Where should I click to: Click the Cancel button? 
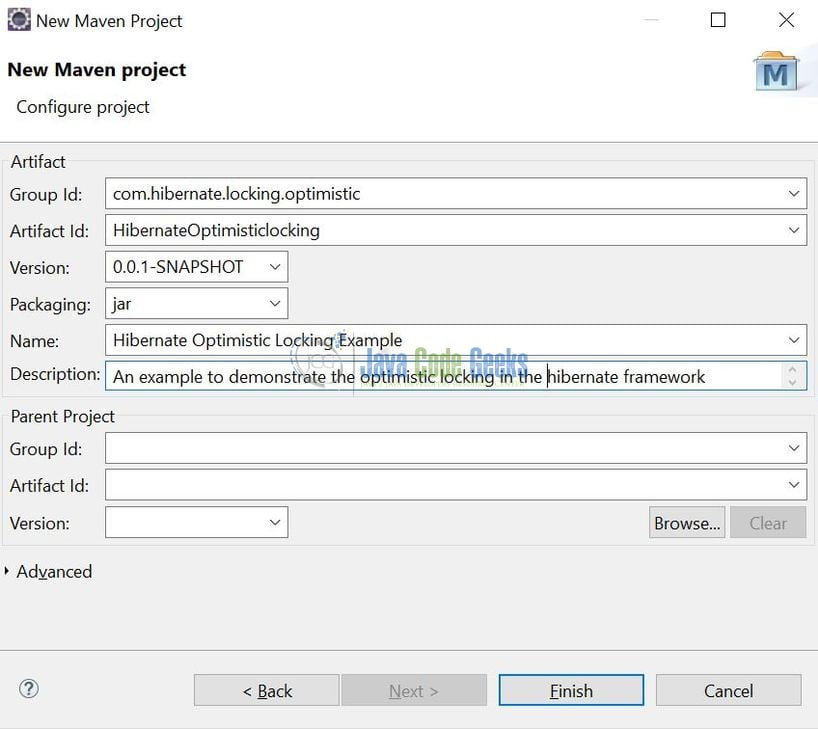pyautogui.click(x=728, y=690)
